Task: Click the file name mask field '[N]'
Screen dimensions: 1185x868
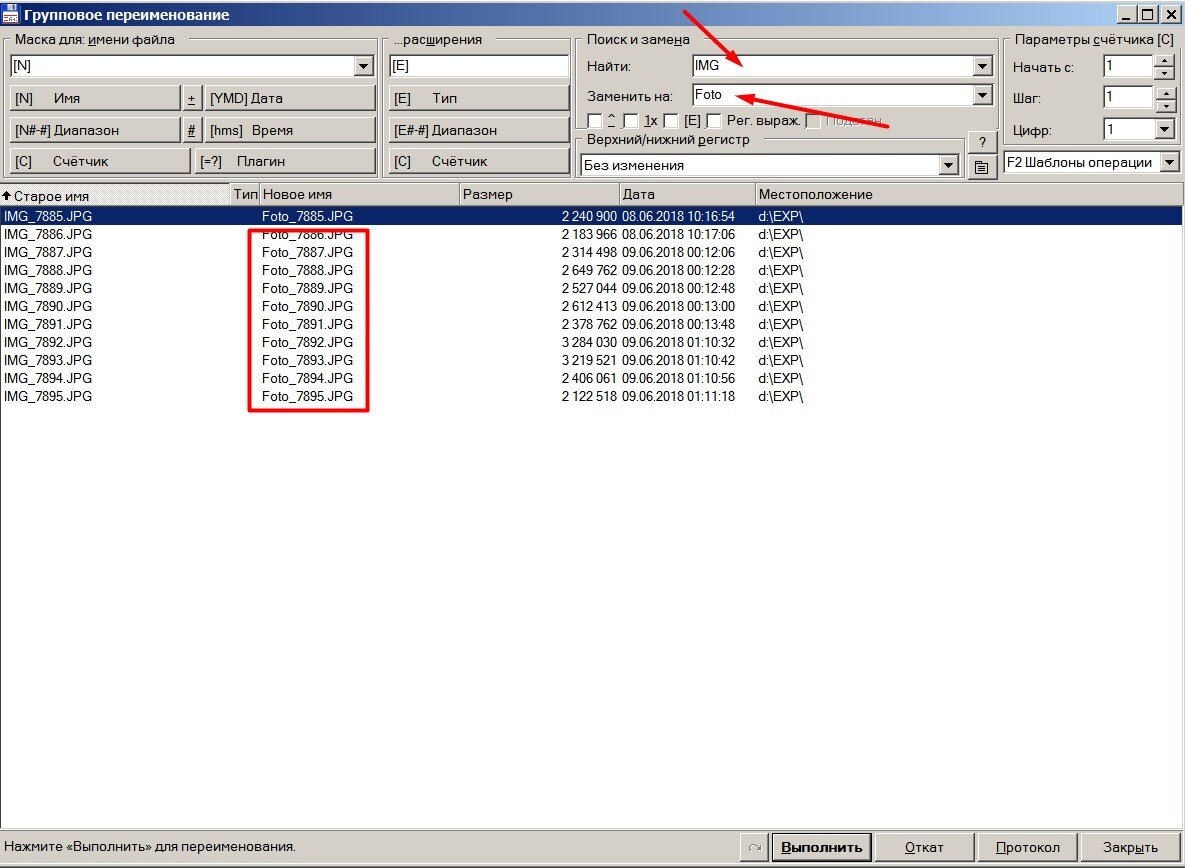Action: pyautogui.click(x=182, y=66)
